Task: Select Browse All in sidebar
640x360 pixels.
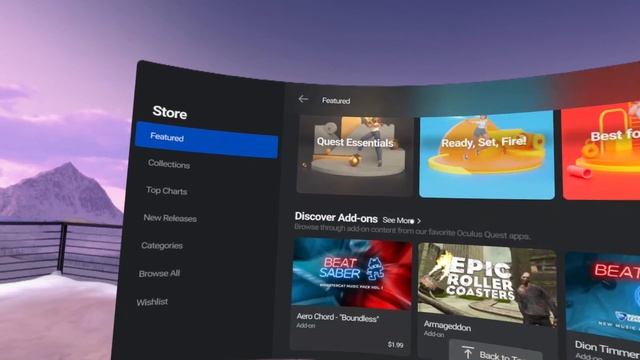Action: (x=159, y=273)
